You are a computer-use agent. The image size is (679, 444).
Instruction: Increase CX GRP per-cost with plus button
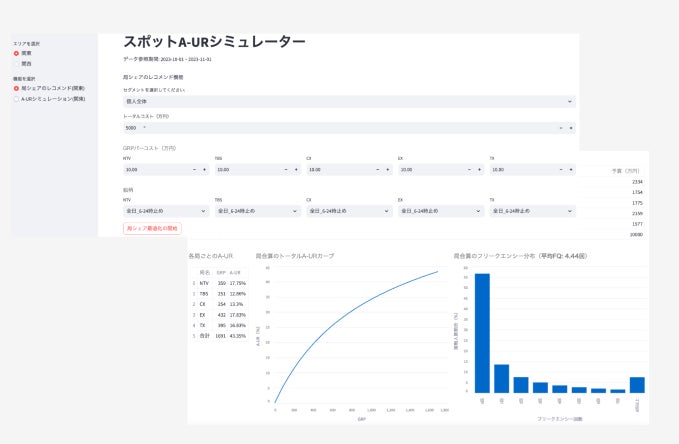click(388, 170)
